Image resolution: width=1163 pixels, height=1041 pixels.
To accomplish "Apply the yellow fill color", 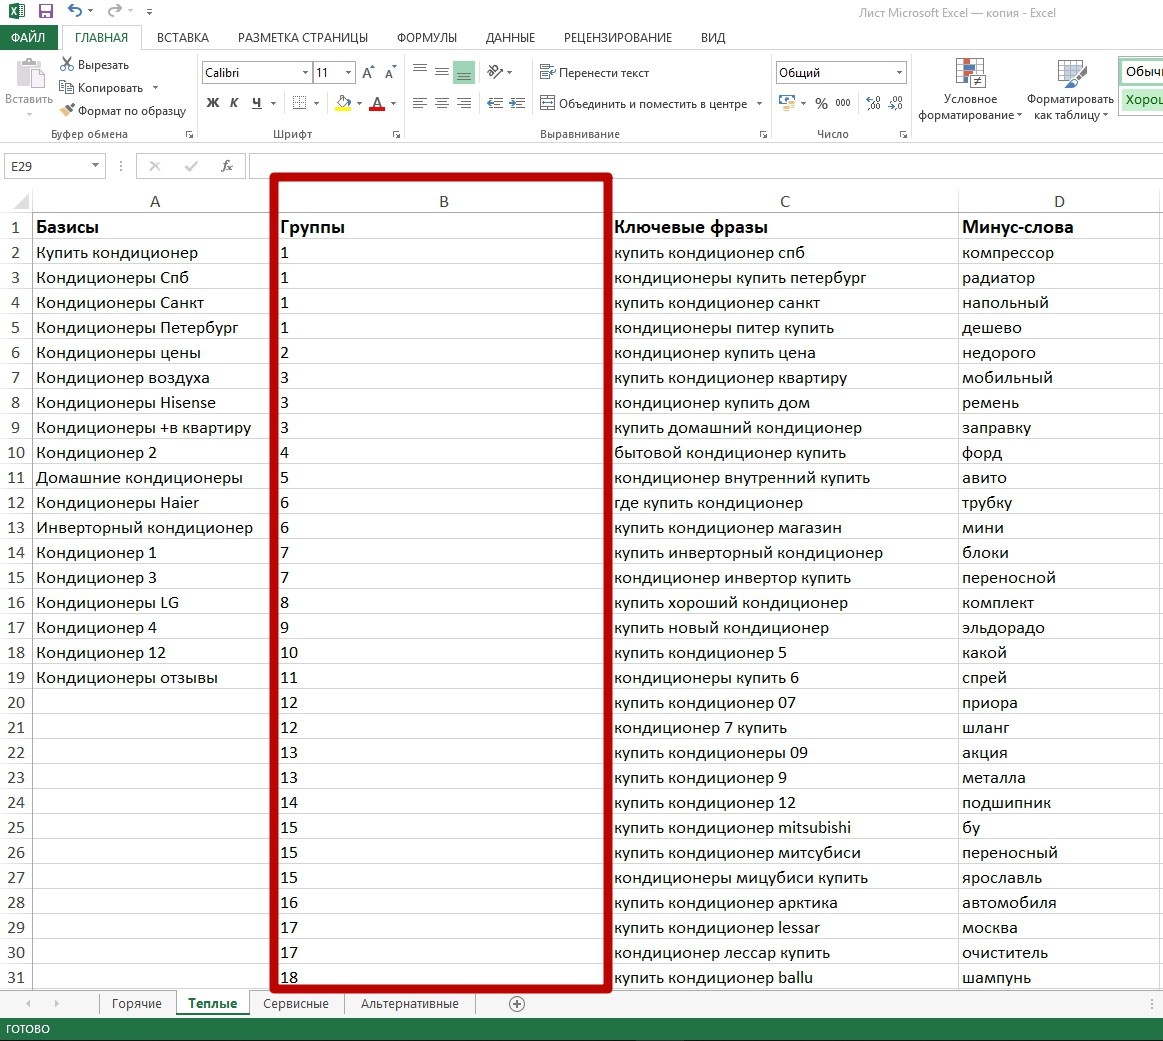I will tap(343, 102).
